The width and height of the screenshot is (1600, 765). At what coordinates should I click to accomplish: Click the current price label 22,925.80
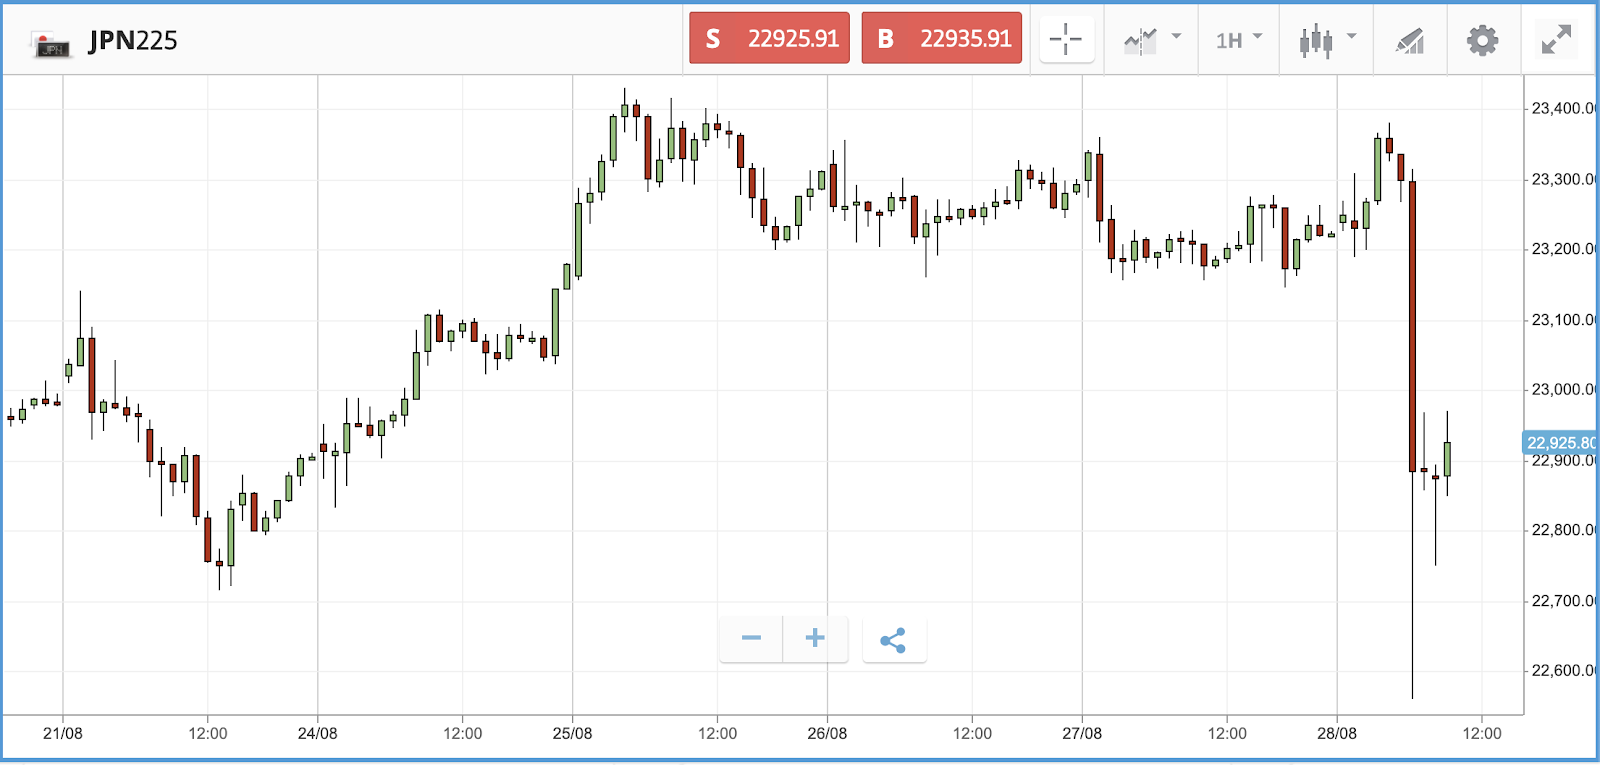[1559, 442]
